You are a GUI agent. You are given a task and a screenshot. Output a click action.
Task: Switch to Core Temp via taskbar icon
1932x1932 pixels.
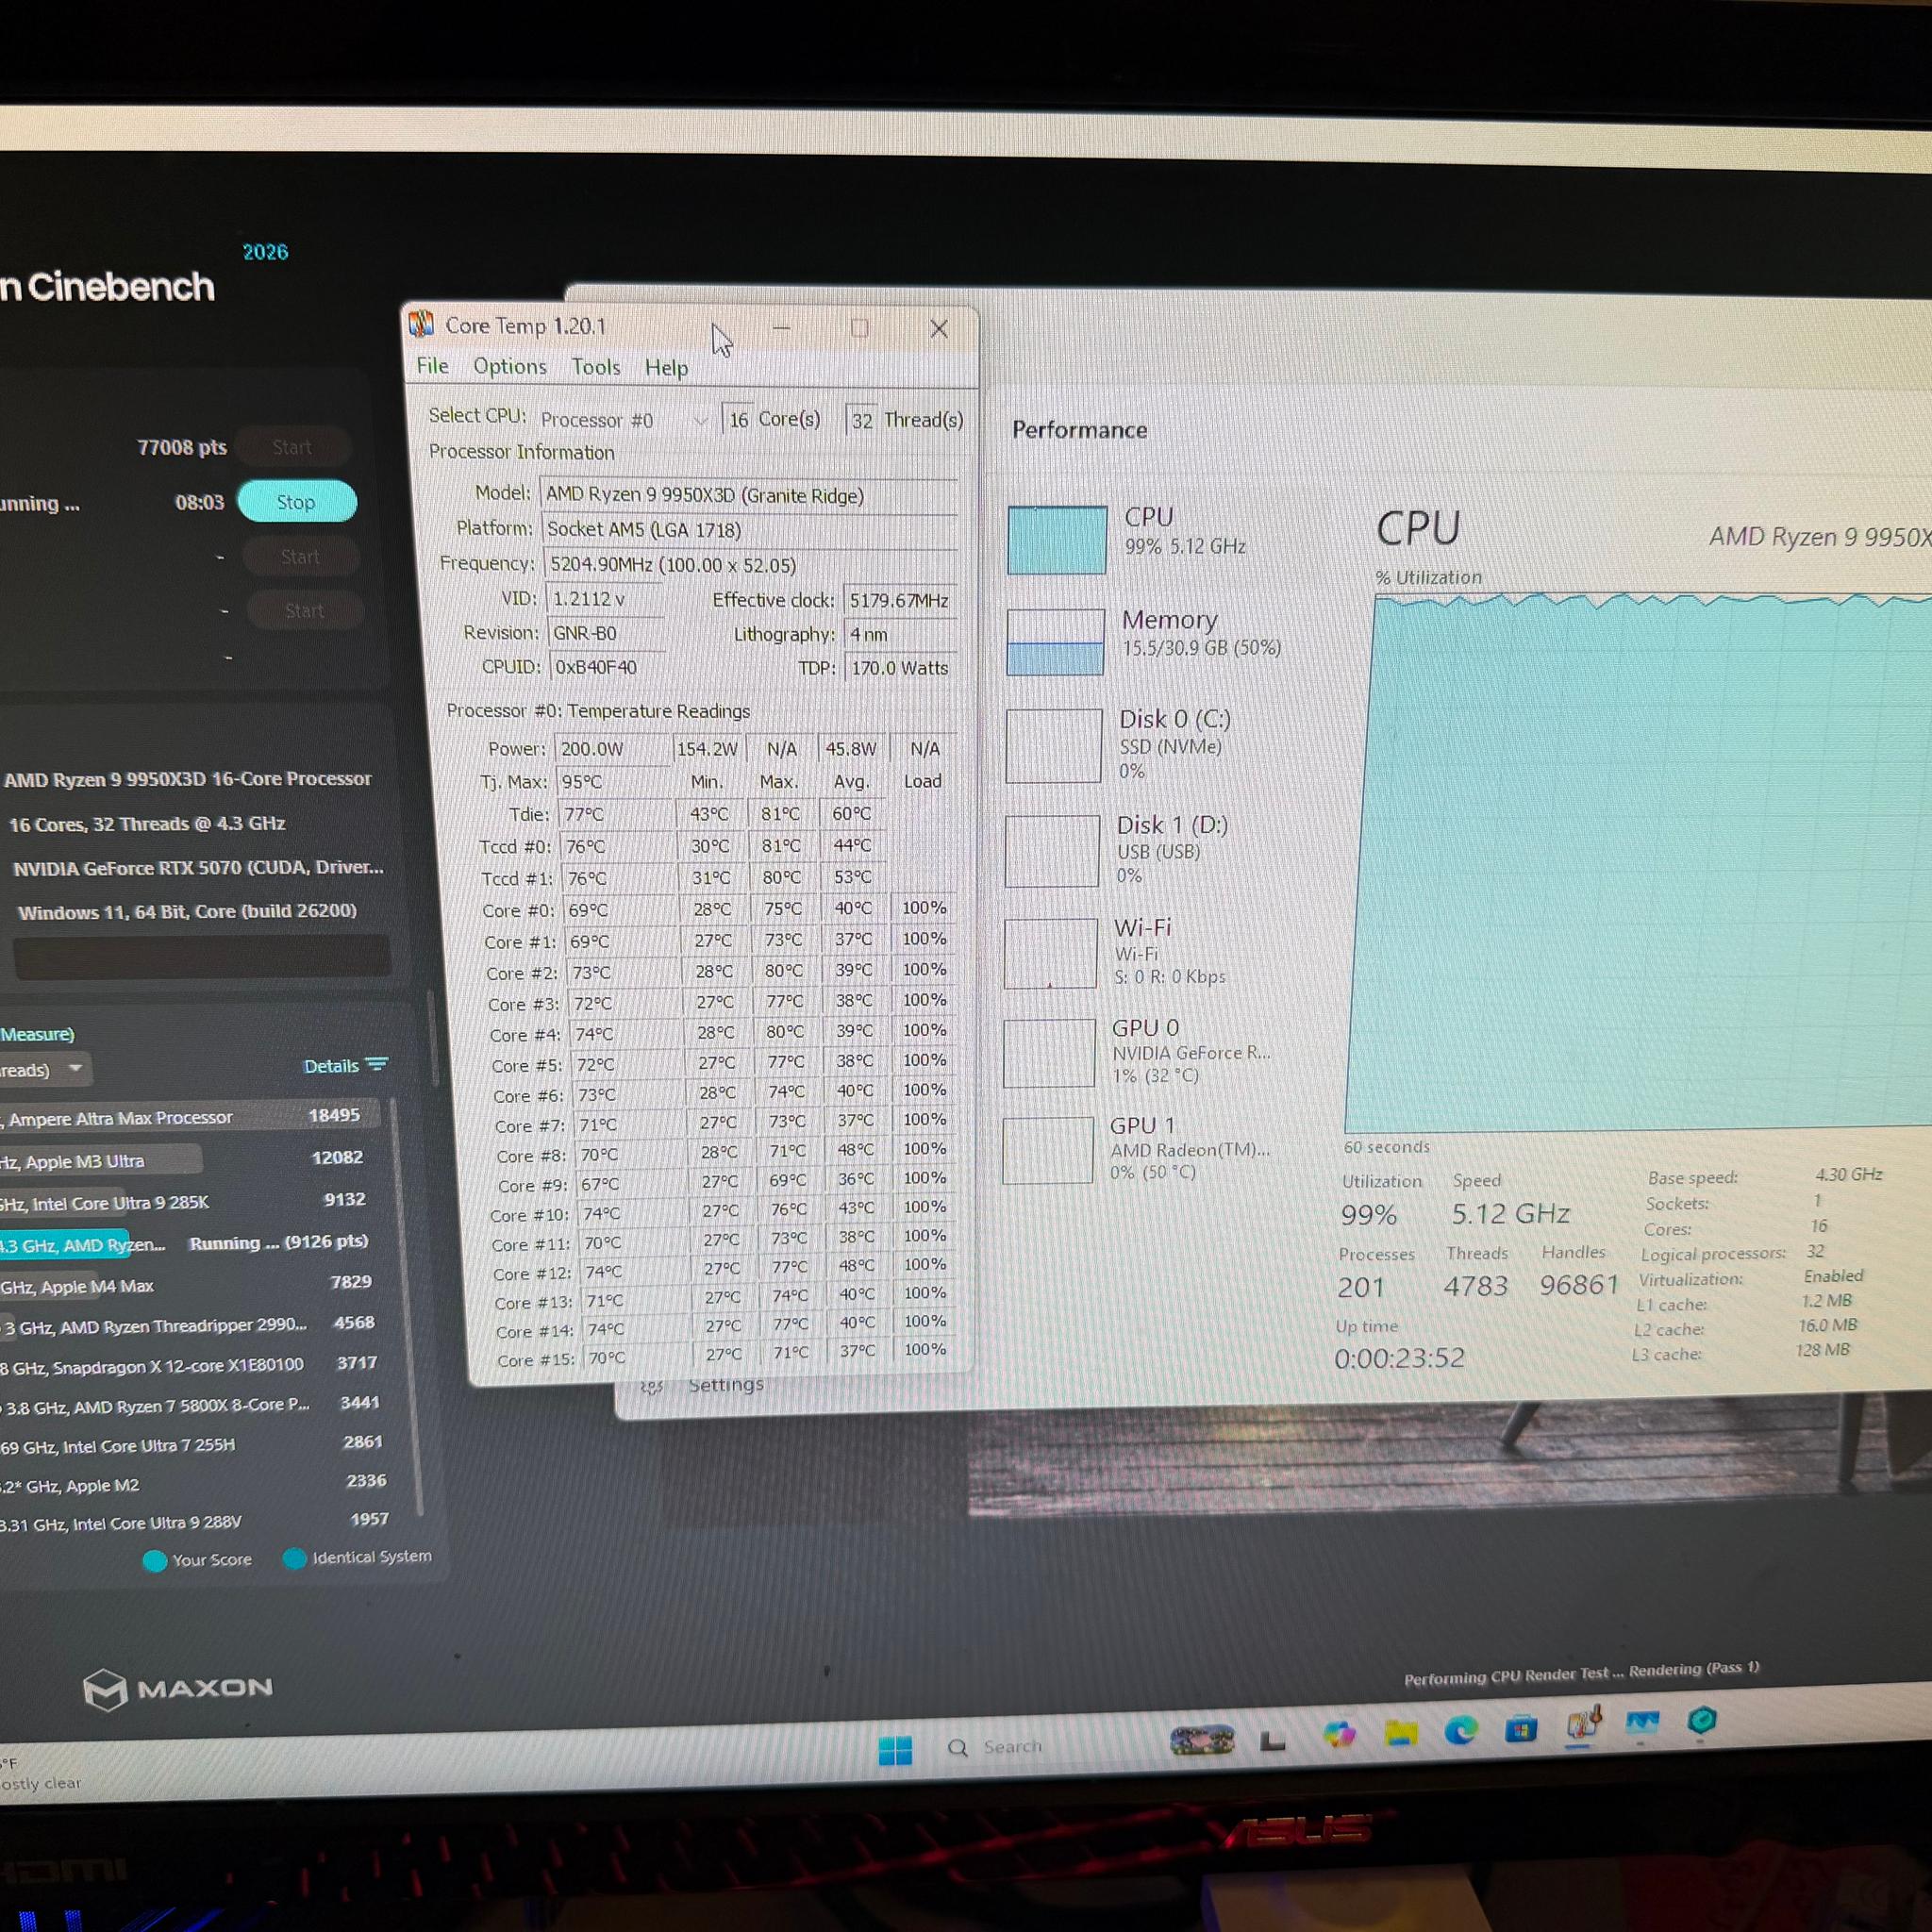(x=1583, y=1724)
